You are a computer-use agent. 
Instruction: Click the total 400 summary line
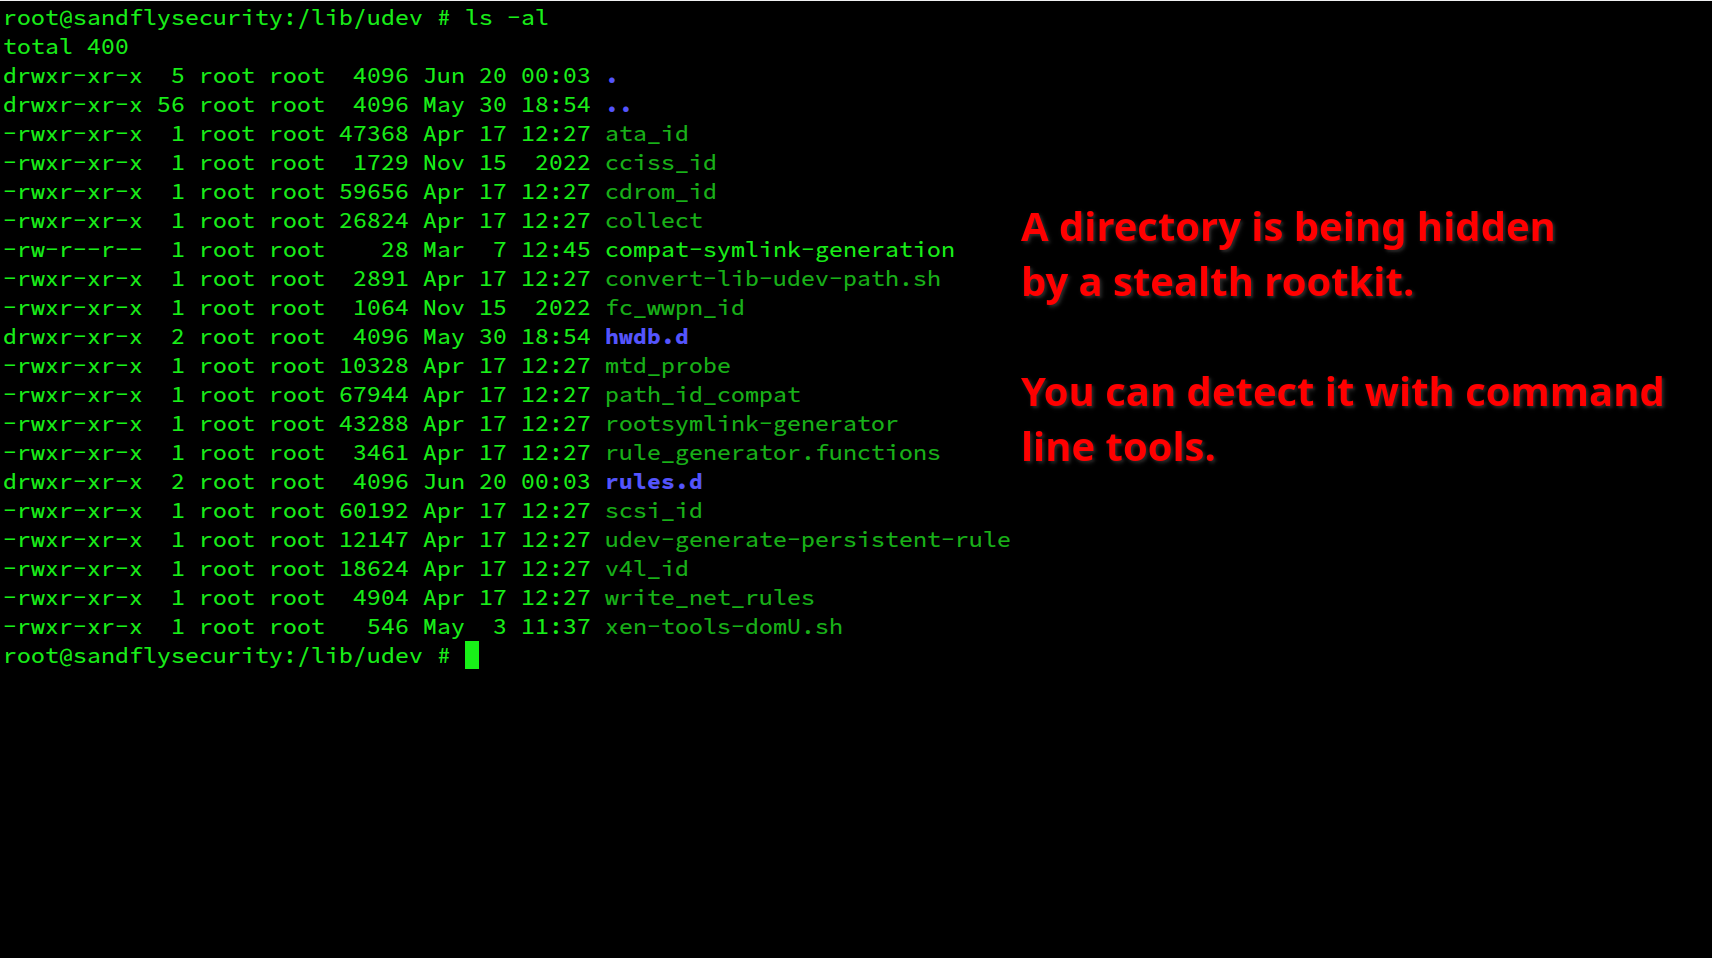66,46
